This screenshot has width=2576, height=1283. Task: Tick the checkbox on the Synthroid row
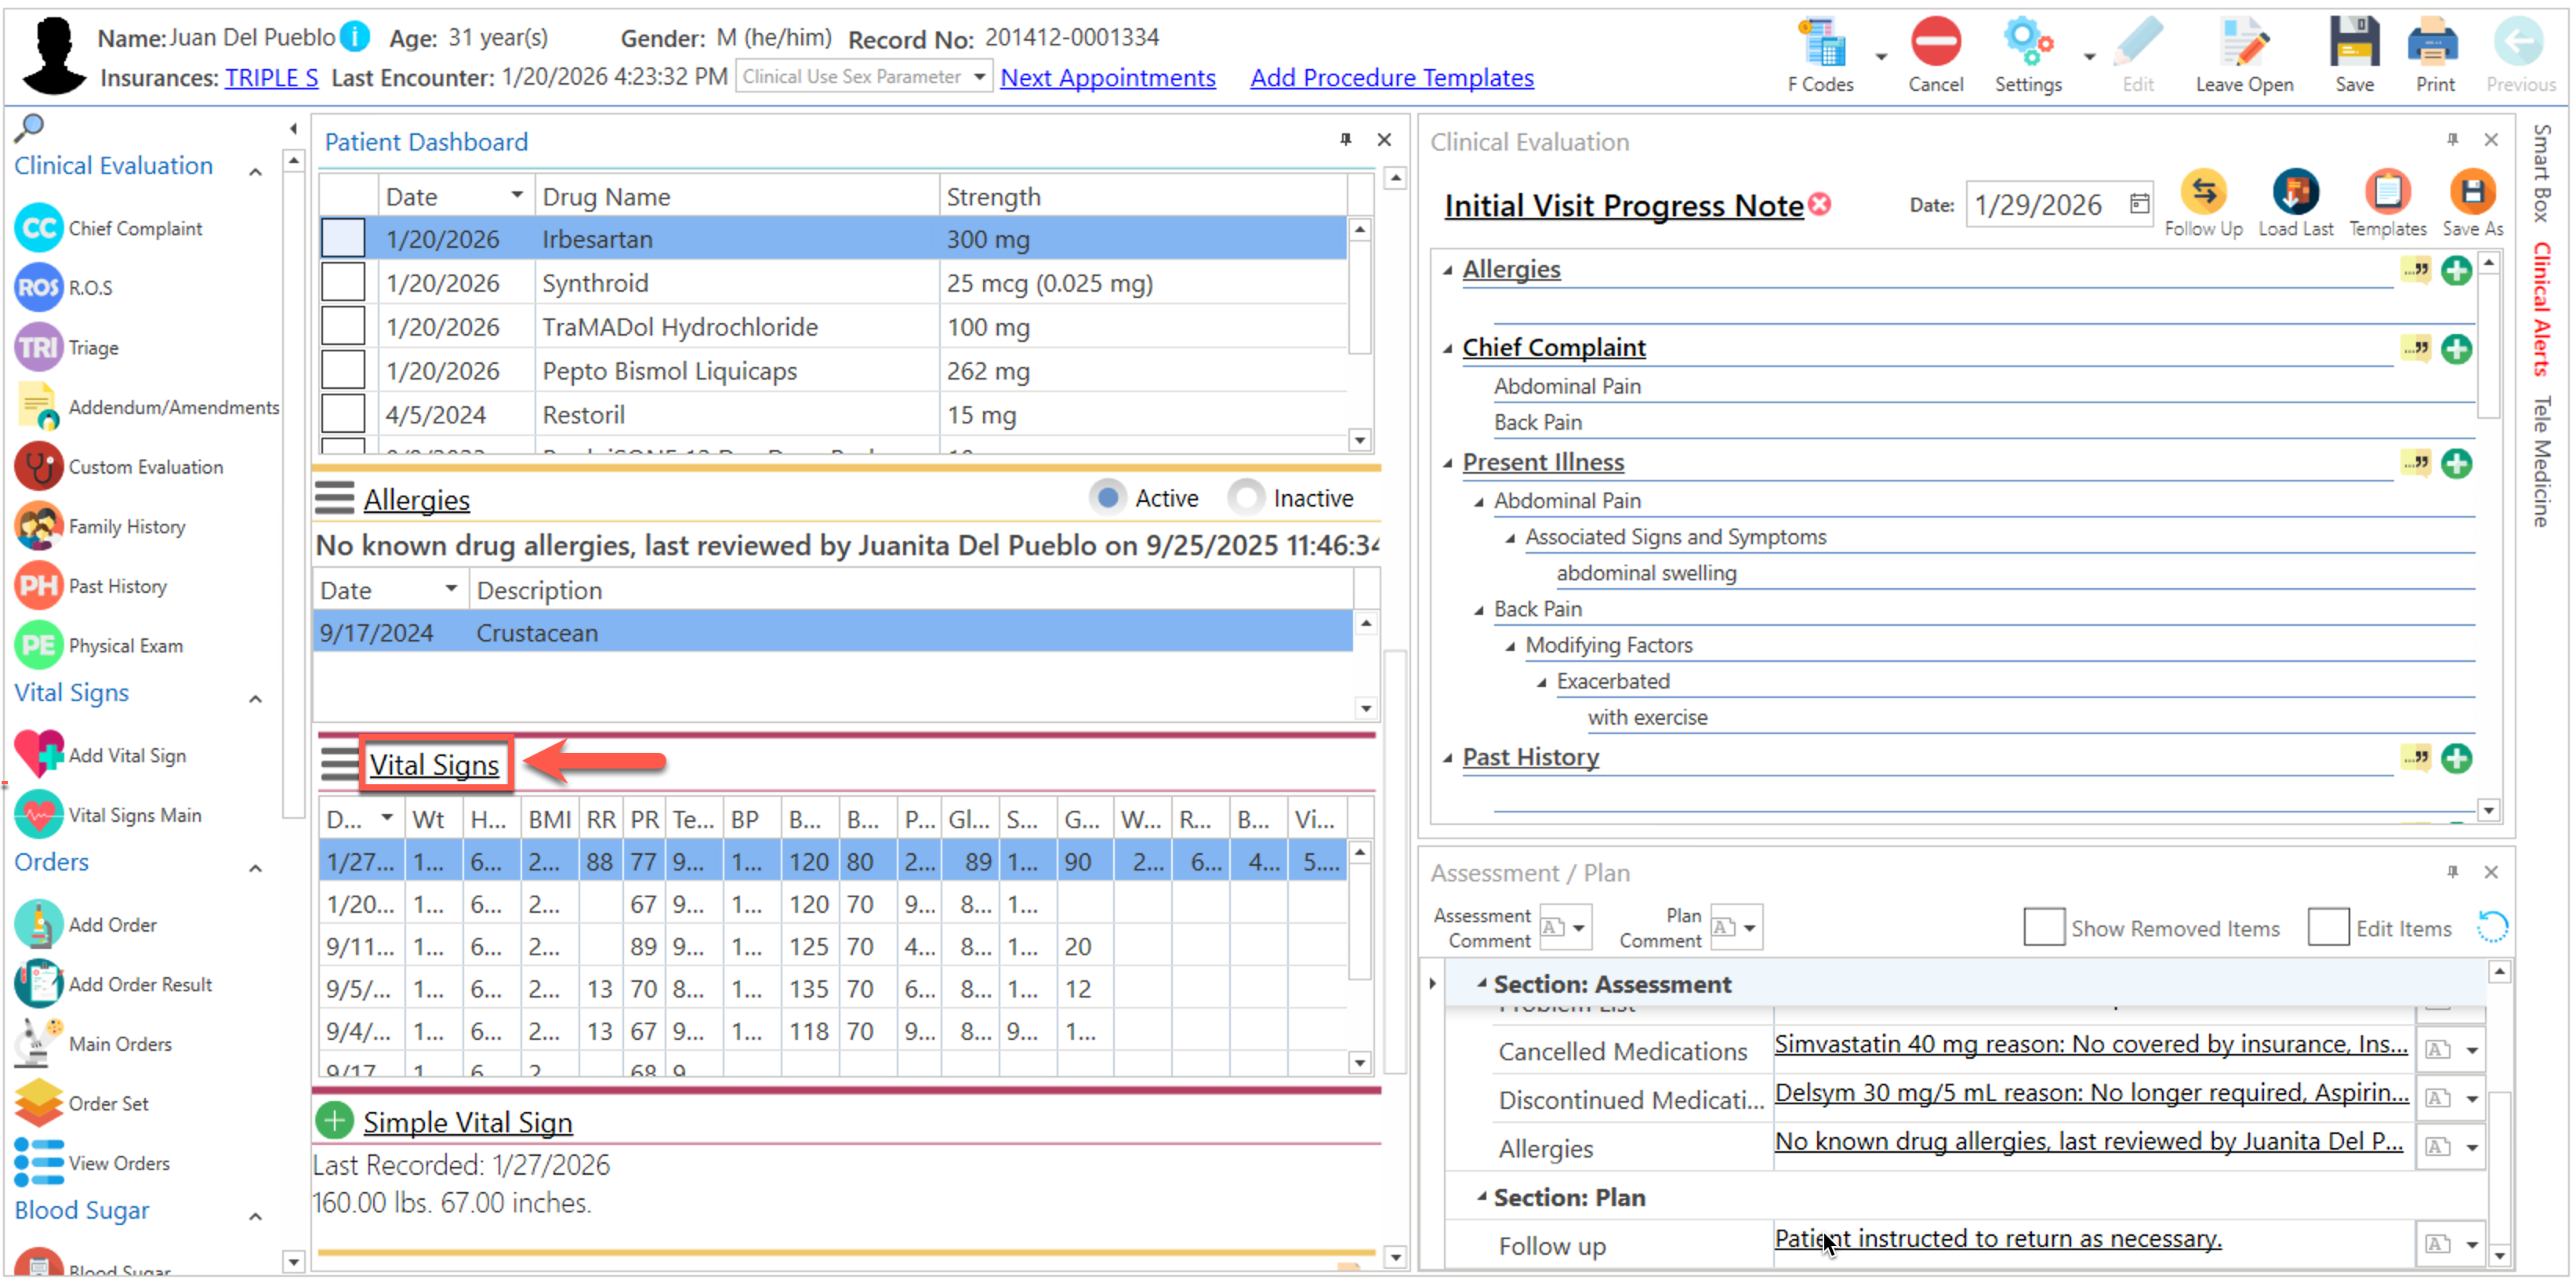click(343, 283)
